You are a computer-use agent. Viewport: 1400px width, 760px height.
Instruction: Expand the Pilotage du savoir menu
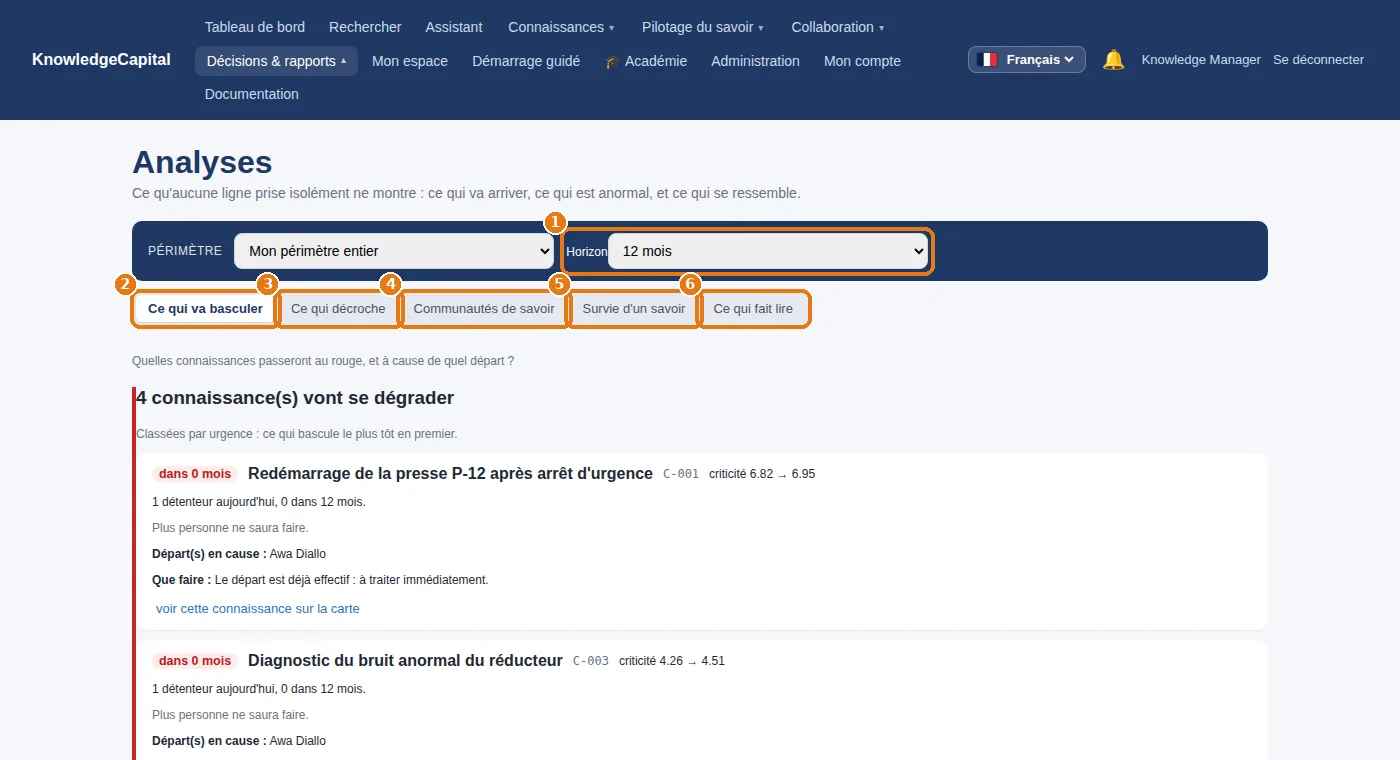click(703, 27)
